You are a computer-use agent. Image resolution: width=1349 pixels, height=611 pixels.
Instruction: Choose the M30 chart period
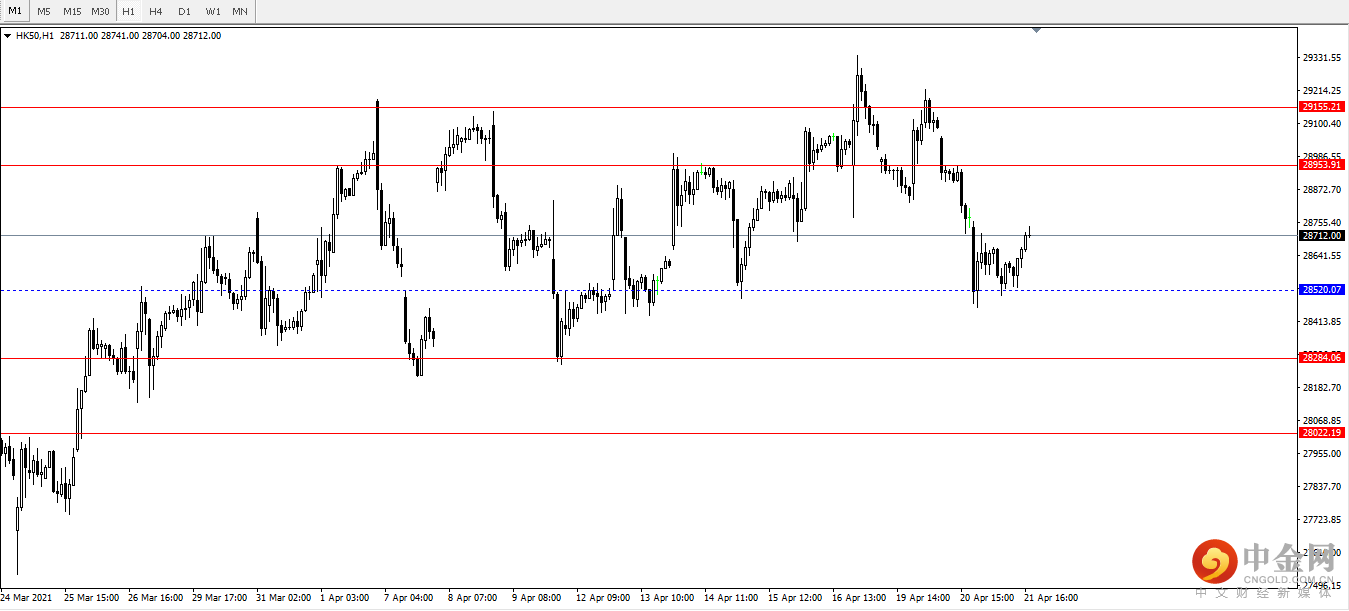(x=100, y=11)
